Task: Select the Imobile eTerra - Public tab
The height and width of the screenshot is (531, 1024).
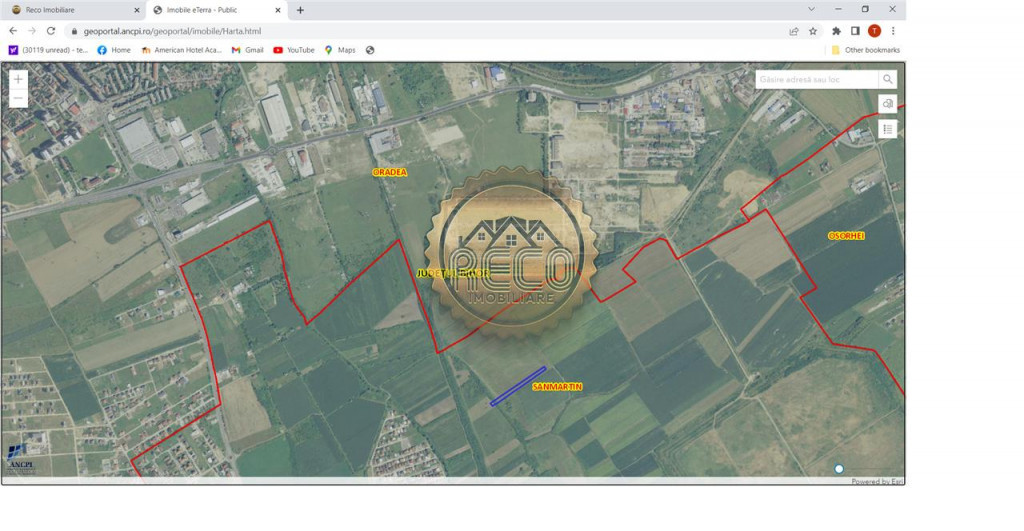Action: 217,10
